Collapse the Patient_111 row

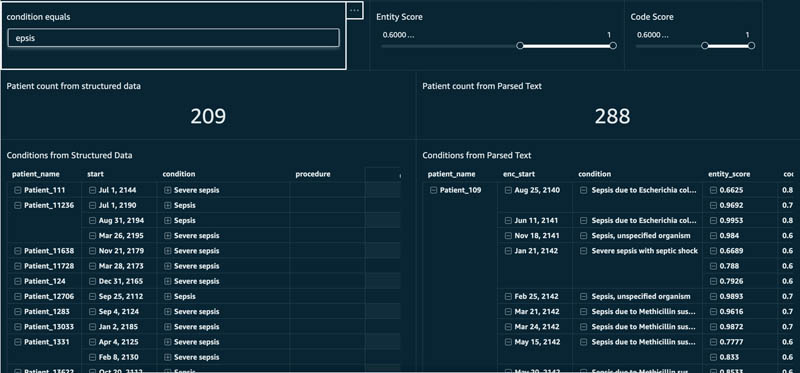click(18, 190)
